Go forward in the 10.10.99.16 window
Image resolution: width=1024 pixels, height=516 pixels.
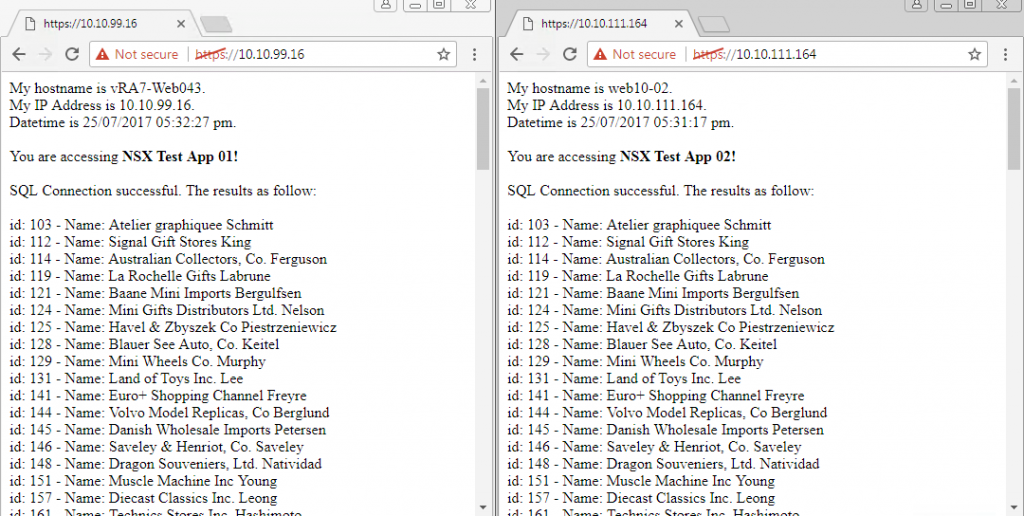point(45,54)
